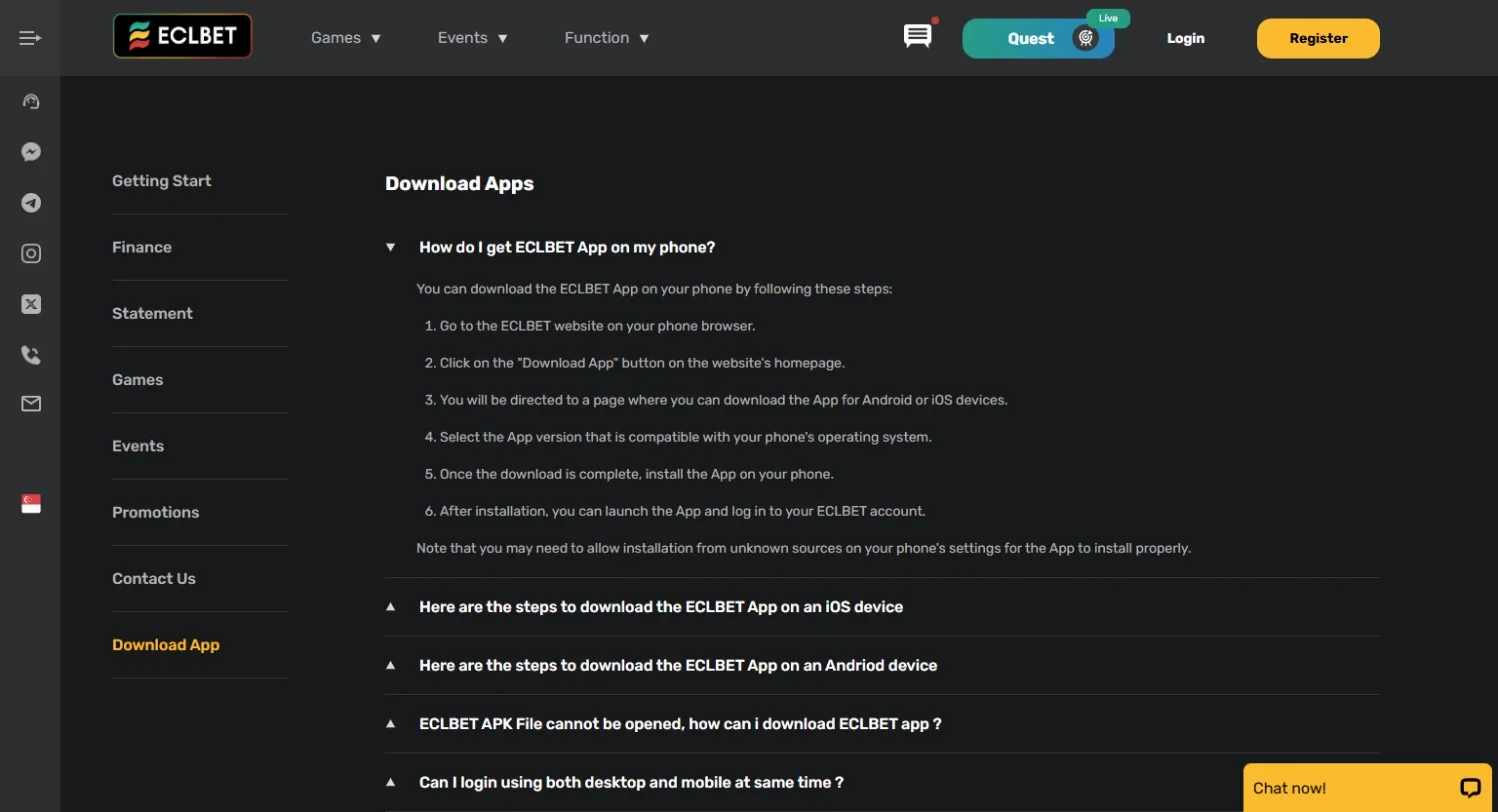Select Games help category in sidebar list

(137, 380)
